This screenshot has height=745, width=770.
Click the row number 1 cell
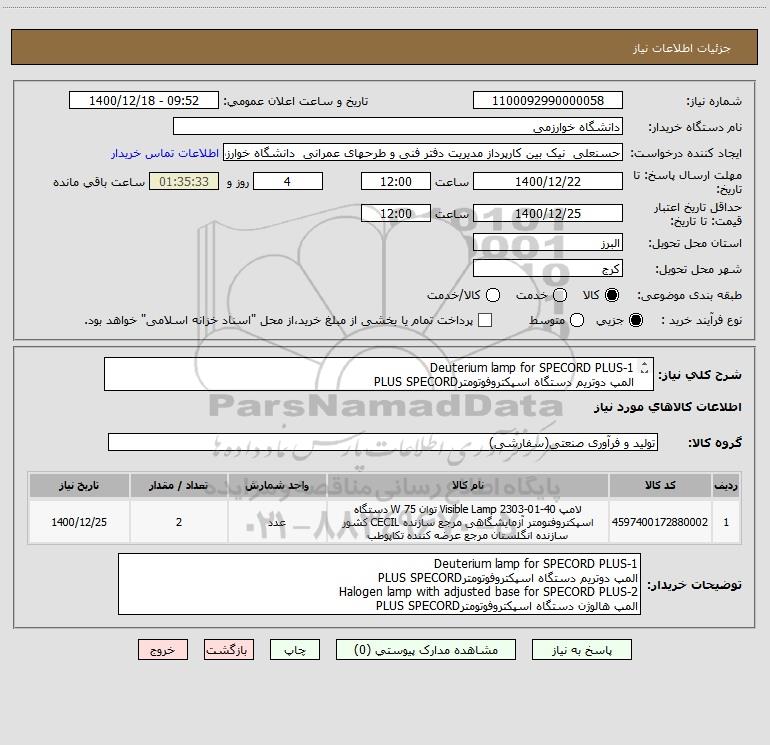(726, 522)
